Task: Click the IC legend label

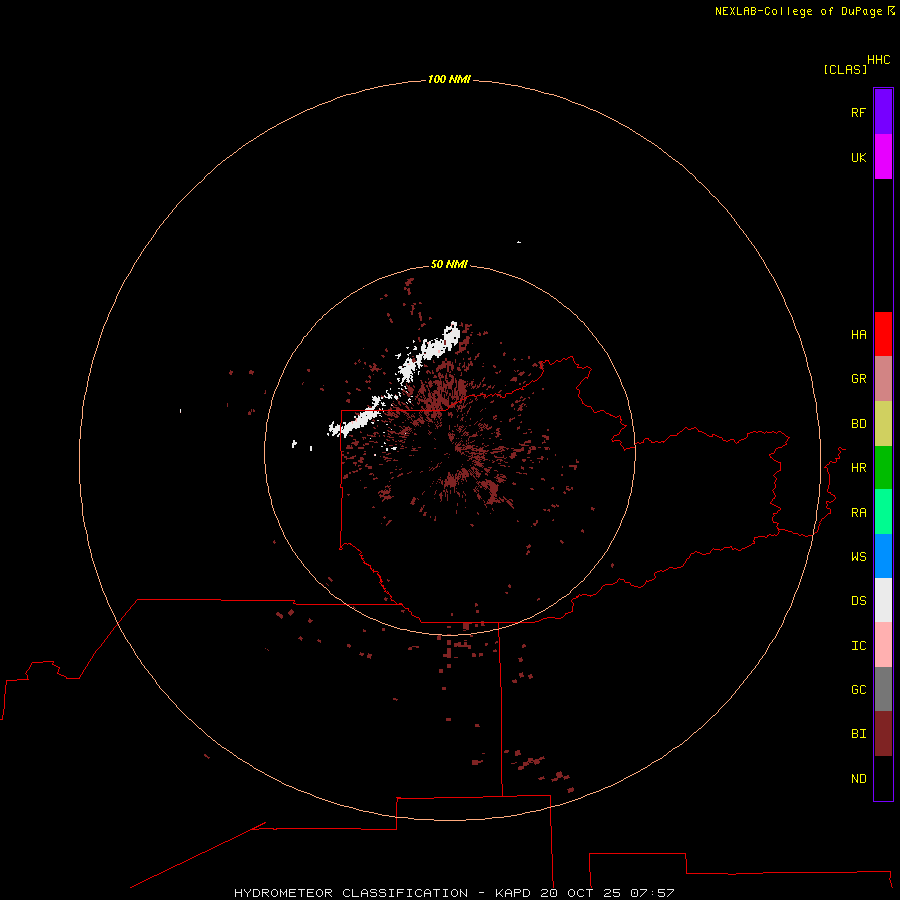Action: (x=858, y=646)
